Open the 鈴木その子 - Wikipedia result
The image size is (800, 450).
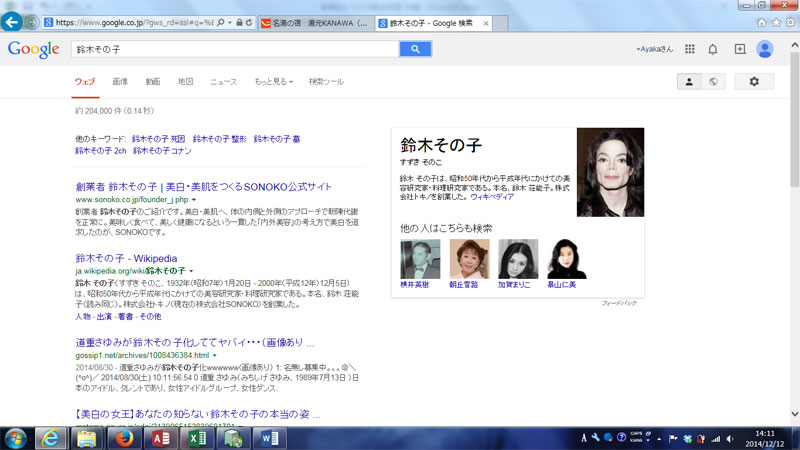(126, 258)
